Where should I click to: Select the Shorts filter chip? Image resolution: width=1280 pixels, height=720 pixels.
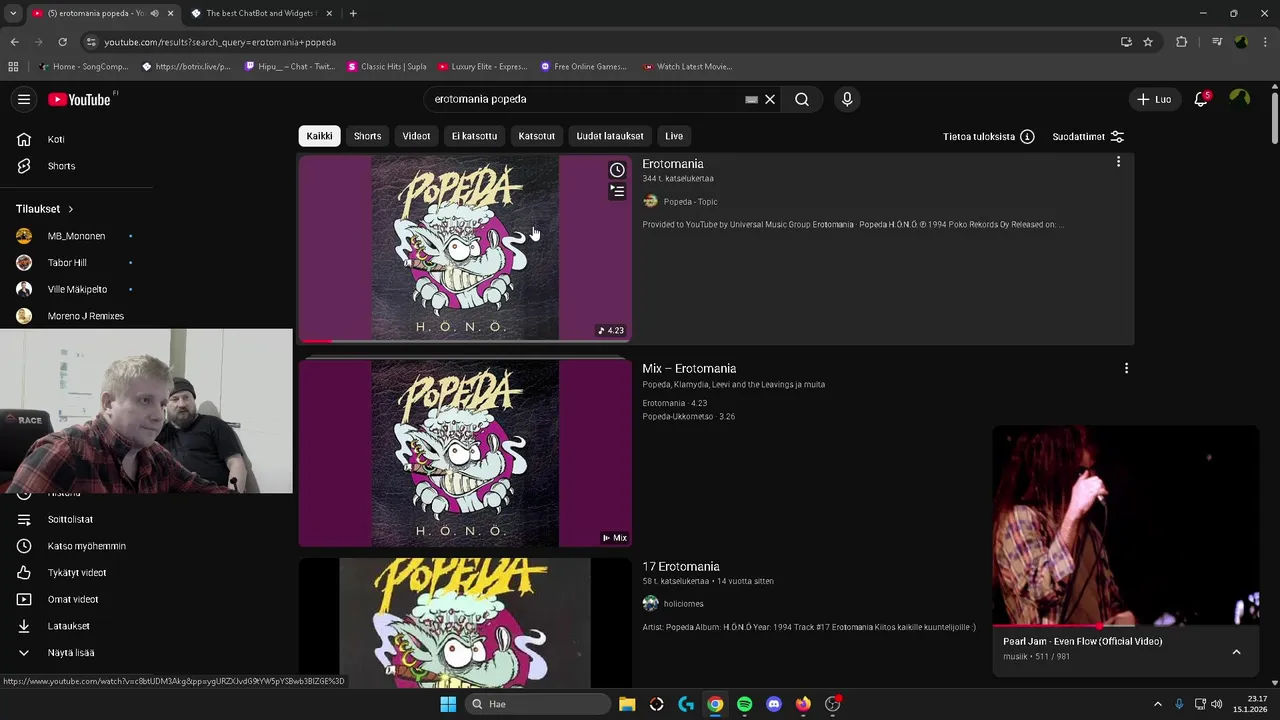367,136
